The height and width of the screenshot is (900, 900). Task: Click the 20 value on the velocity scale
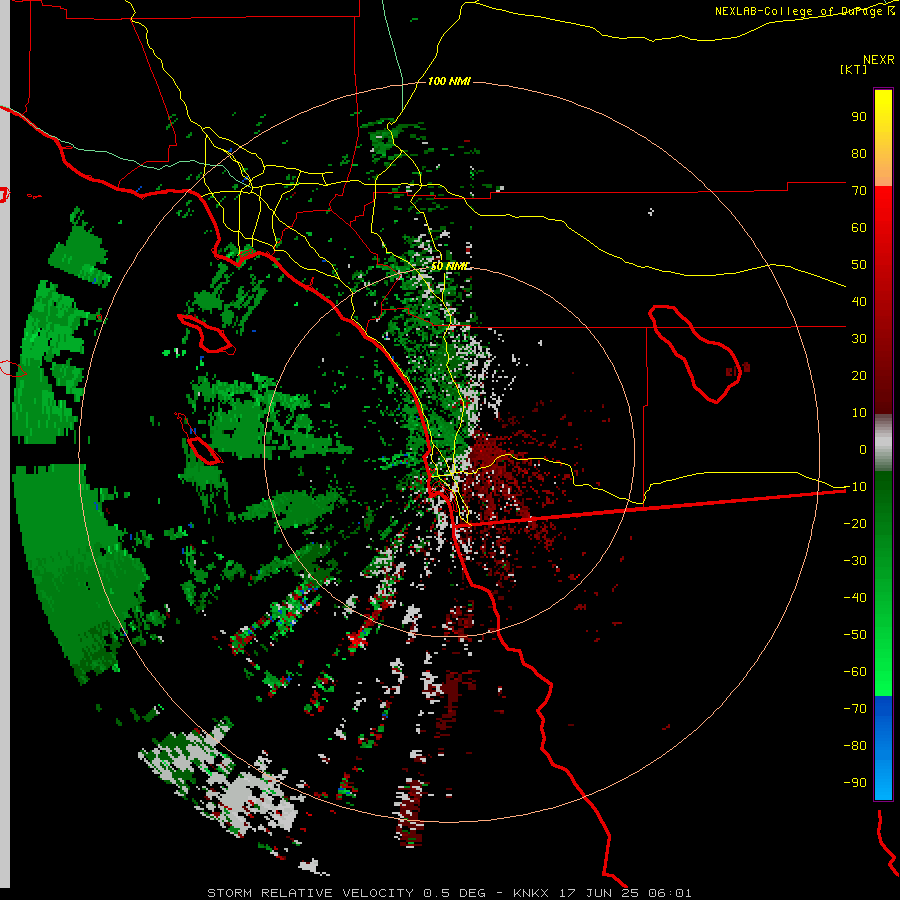[x=859, y=375]
